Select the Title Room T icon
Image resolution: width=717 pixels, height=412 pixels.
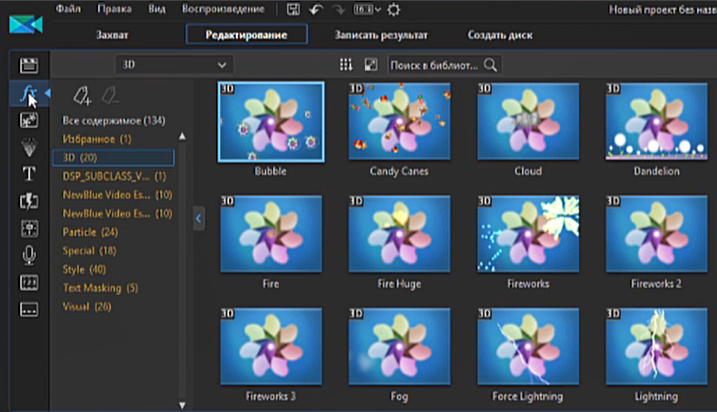[28, 173]
